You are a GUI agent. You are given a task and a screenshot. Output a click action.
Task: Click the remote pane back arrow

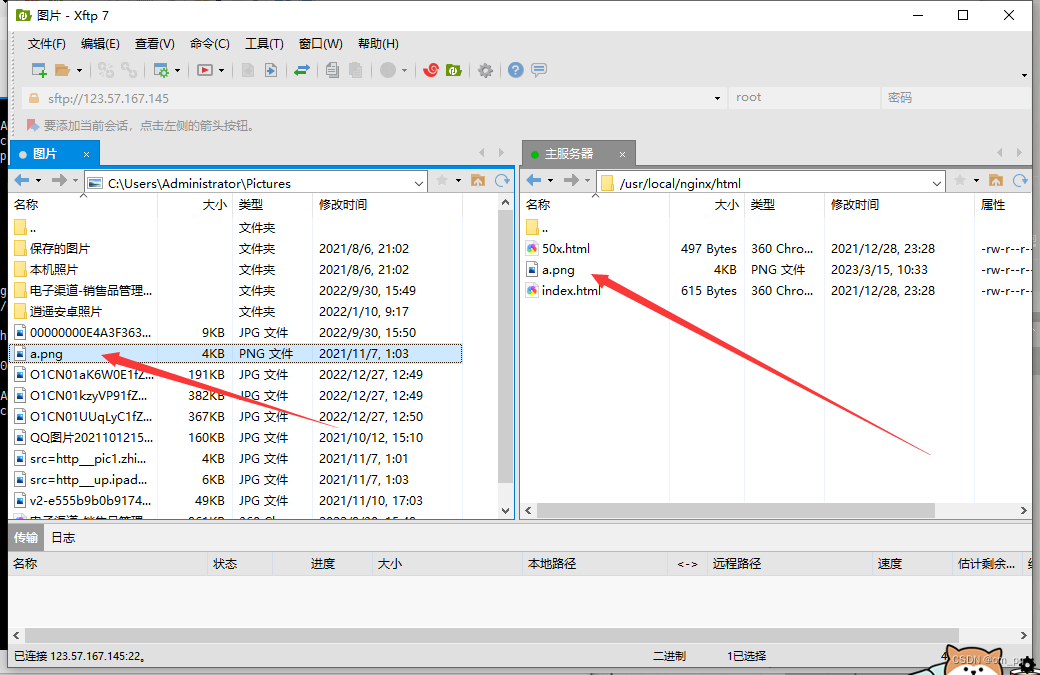coord(534,180)
